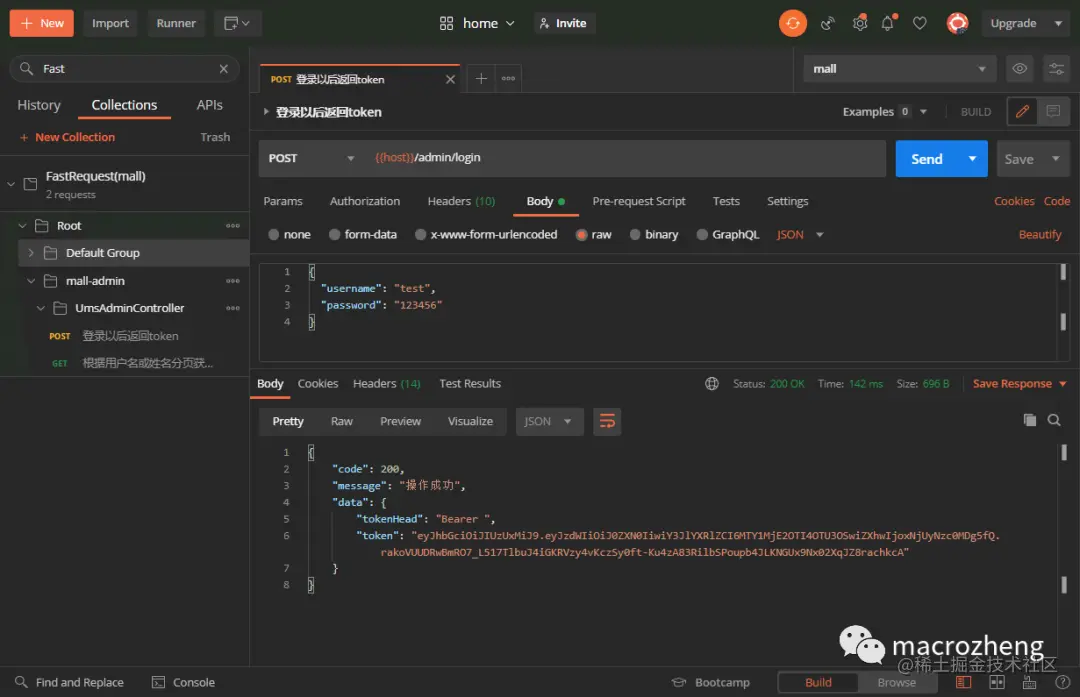Open the 'mall' environment dropdown
This screenshot has width=1080, height=697.
(x=900, y=69)
